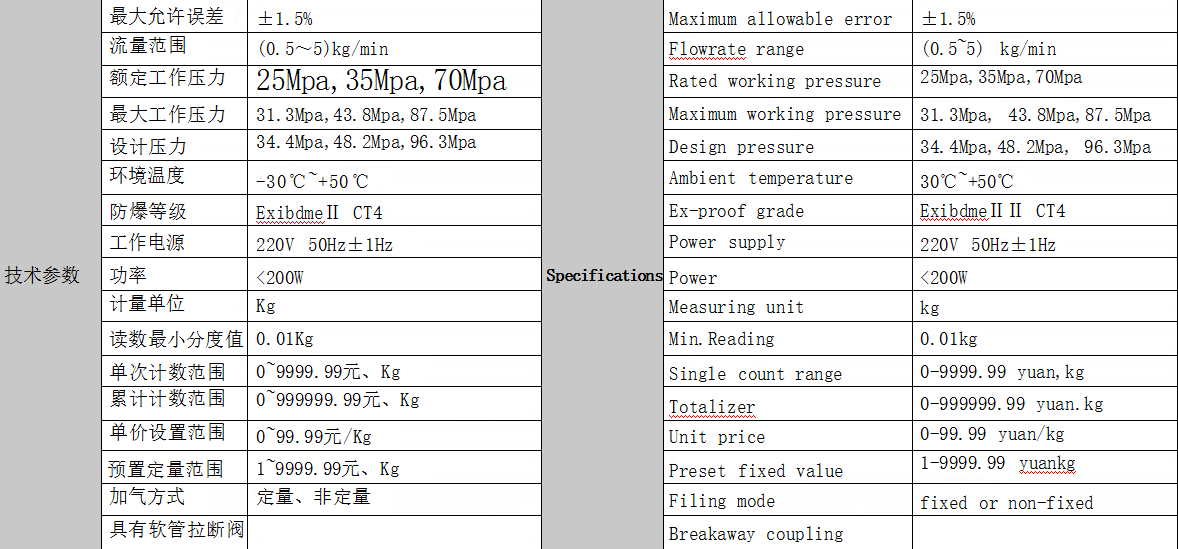Select the "Ambient temperature" label cell

coord(760,178)
